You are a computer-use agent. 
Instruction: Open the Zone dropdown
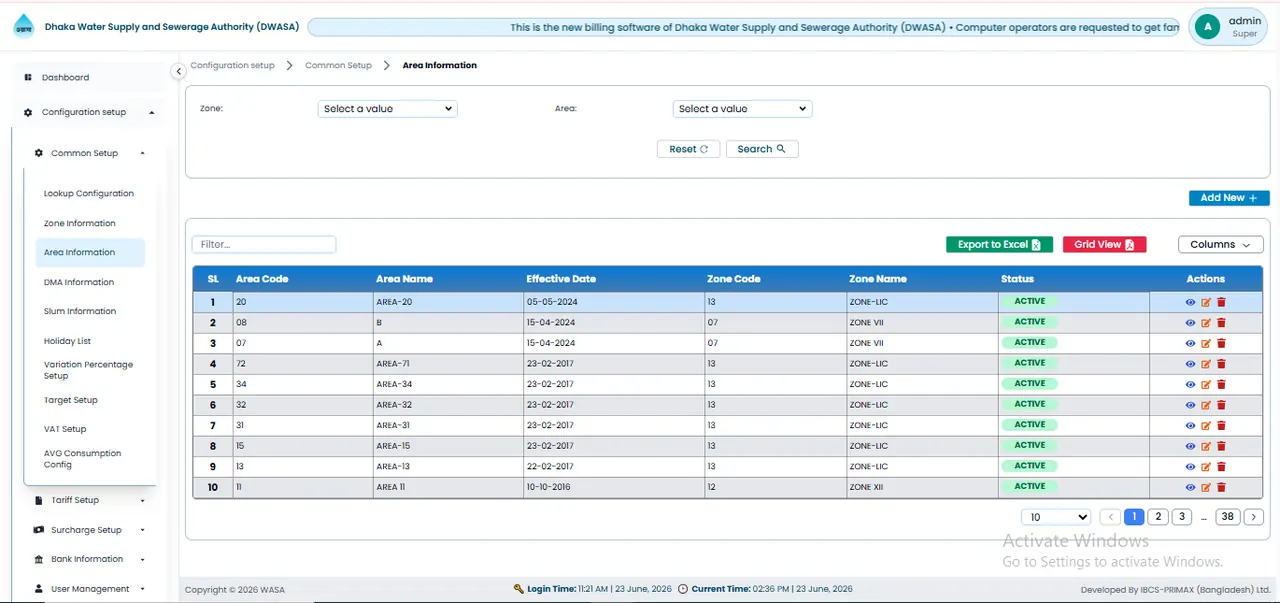tap(387, 109)
